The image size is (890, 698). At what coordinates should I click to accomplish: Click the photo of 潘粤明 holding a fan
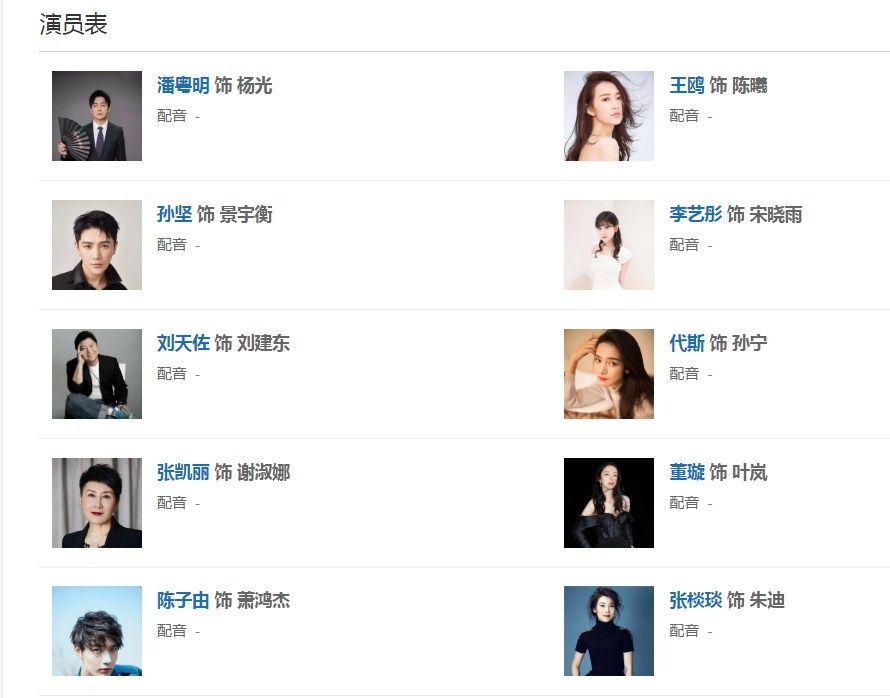(x=97, y=116)
